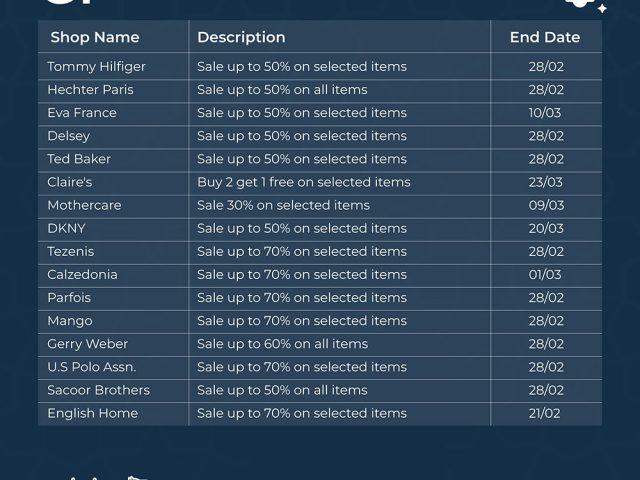The image size is (640, 480).
Task: Open the Tezenis shop entry
Action: 70,251
